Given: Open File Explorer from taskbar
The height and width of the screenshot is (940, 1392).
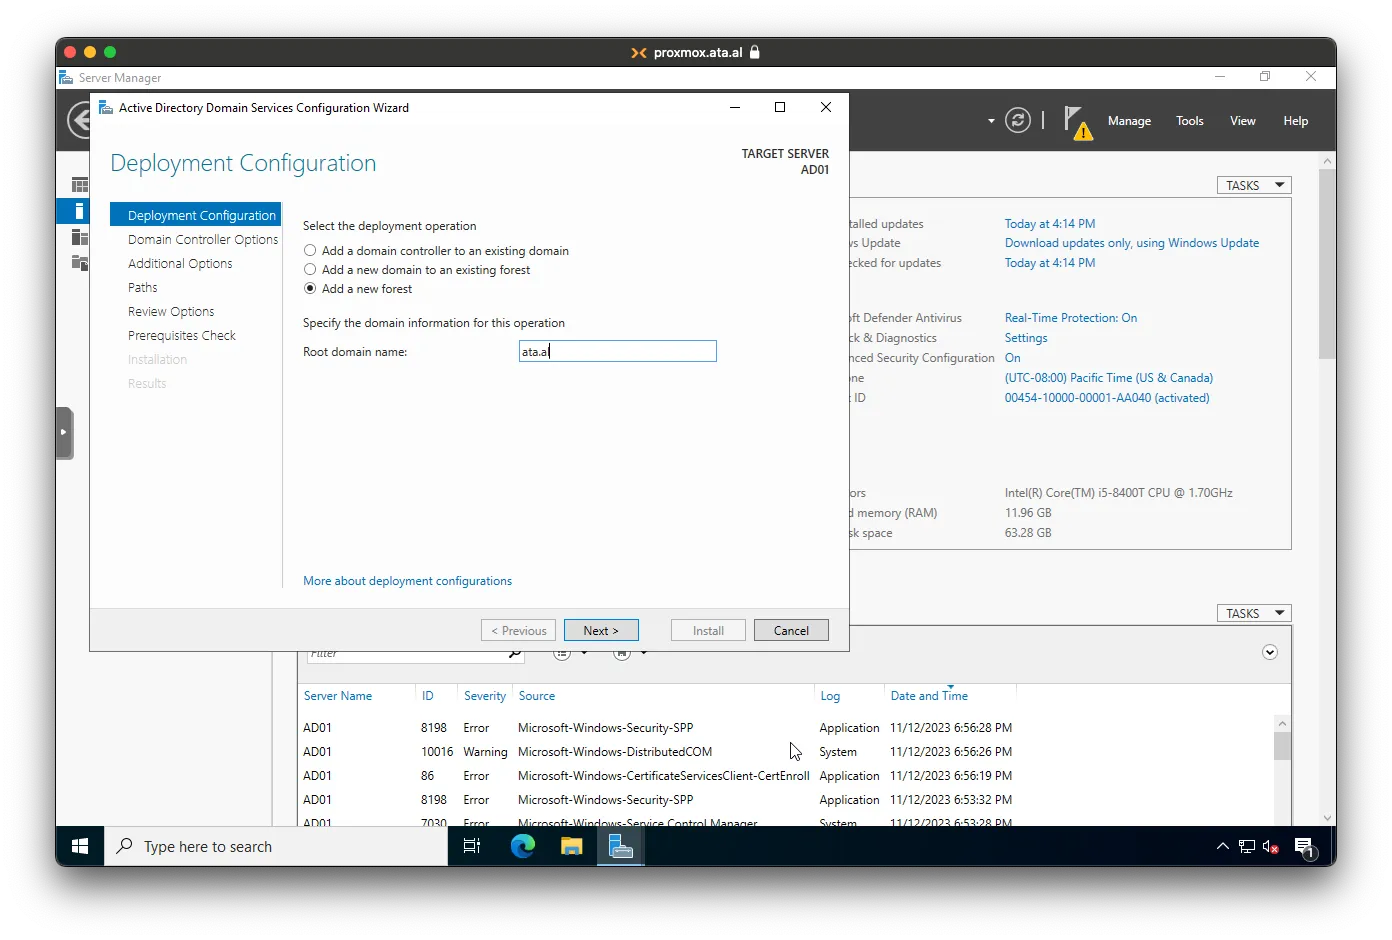Looking at the screenshot, I should coord(571,846).
